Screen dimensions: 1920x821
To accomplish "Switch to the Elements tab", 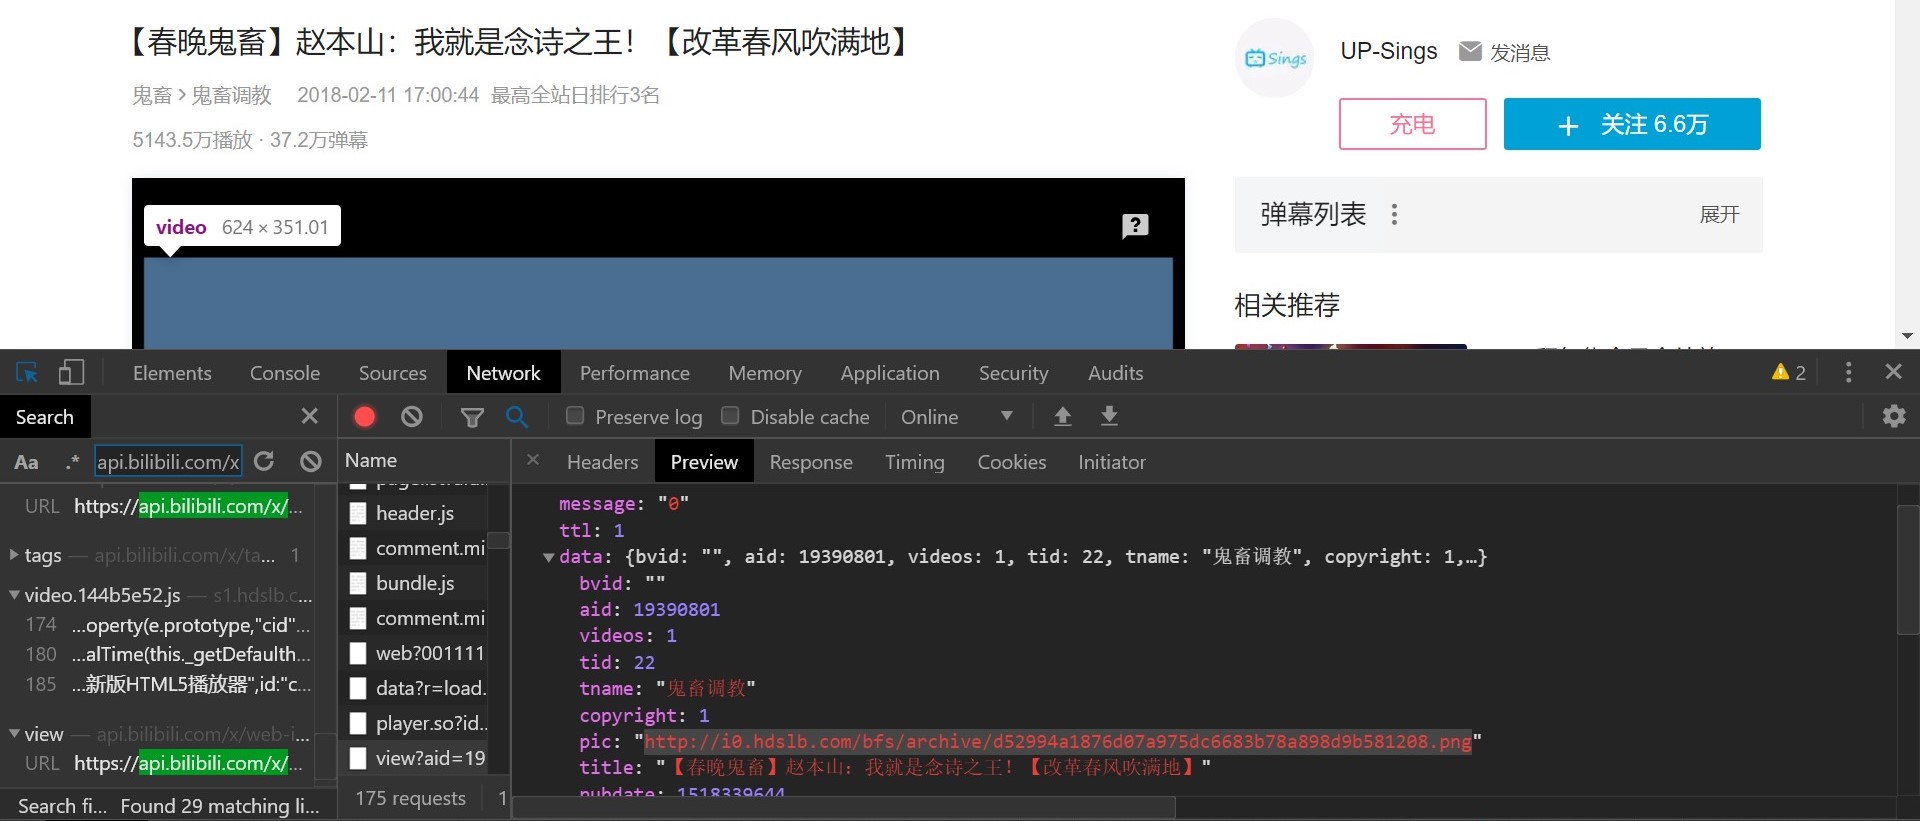I will pos(172,373).
